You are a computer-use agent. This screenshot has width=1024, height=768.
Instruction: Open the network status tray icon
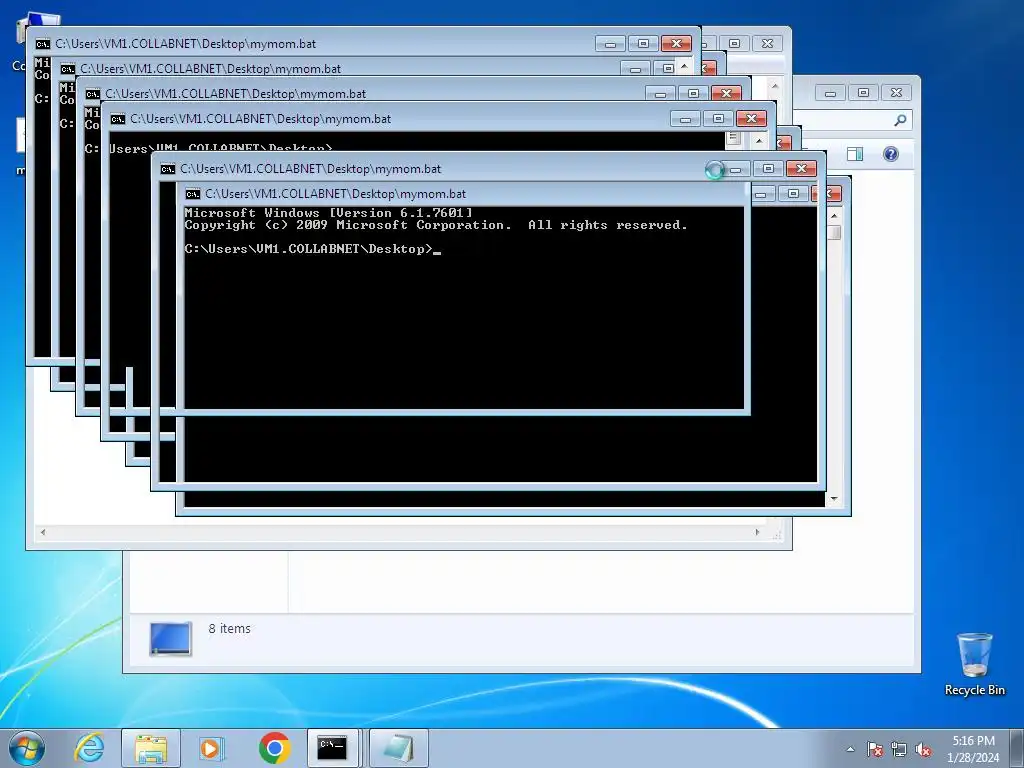[899, 749]
